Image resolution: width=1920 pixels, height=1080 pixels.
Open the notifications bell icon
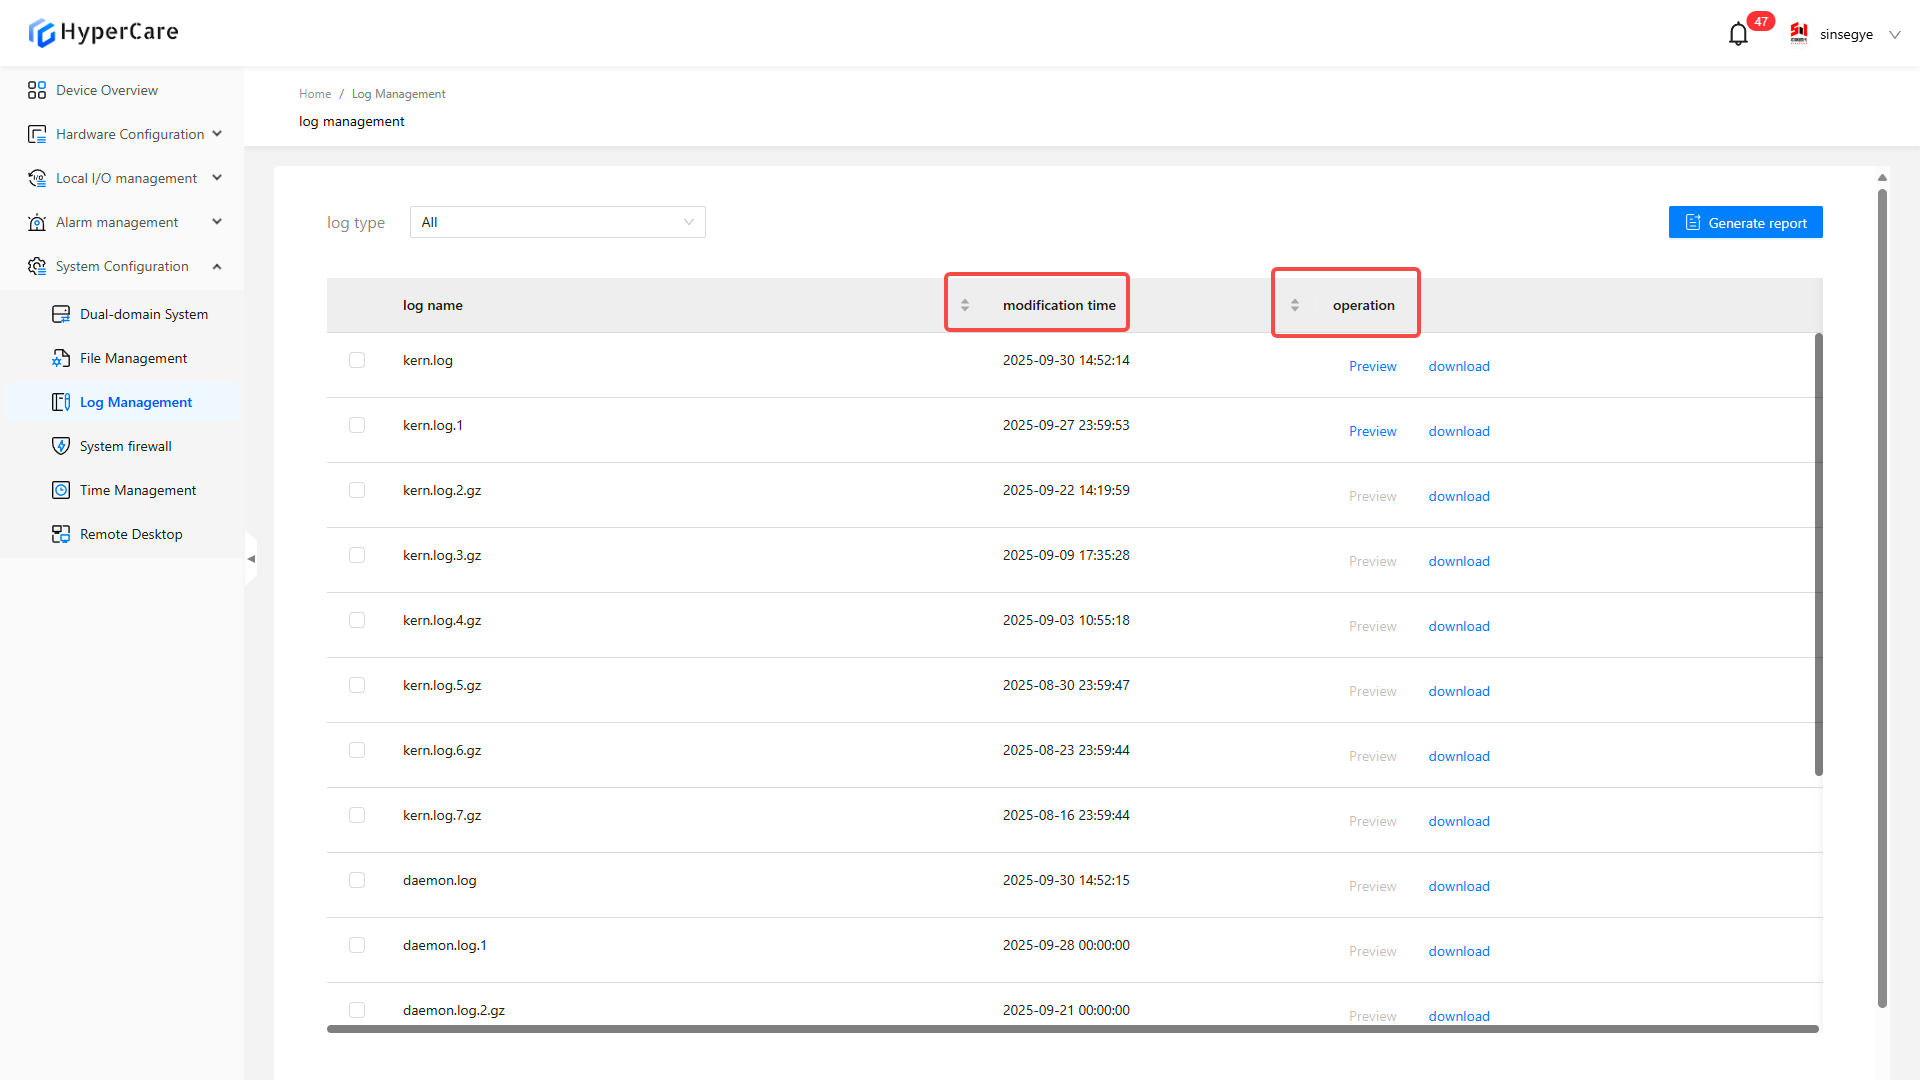point(1738,34)
